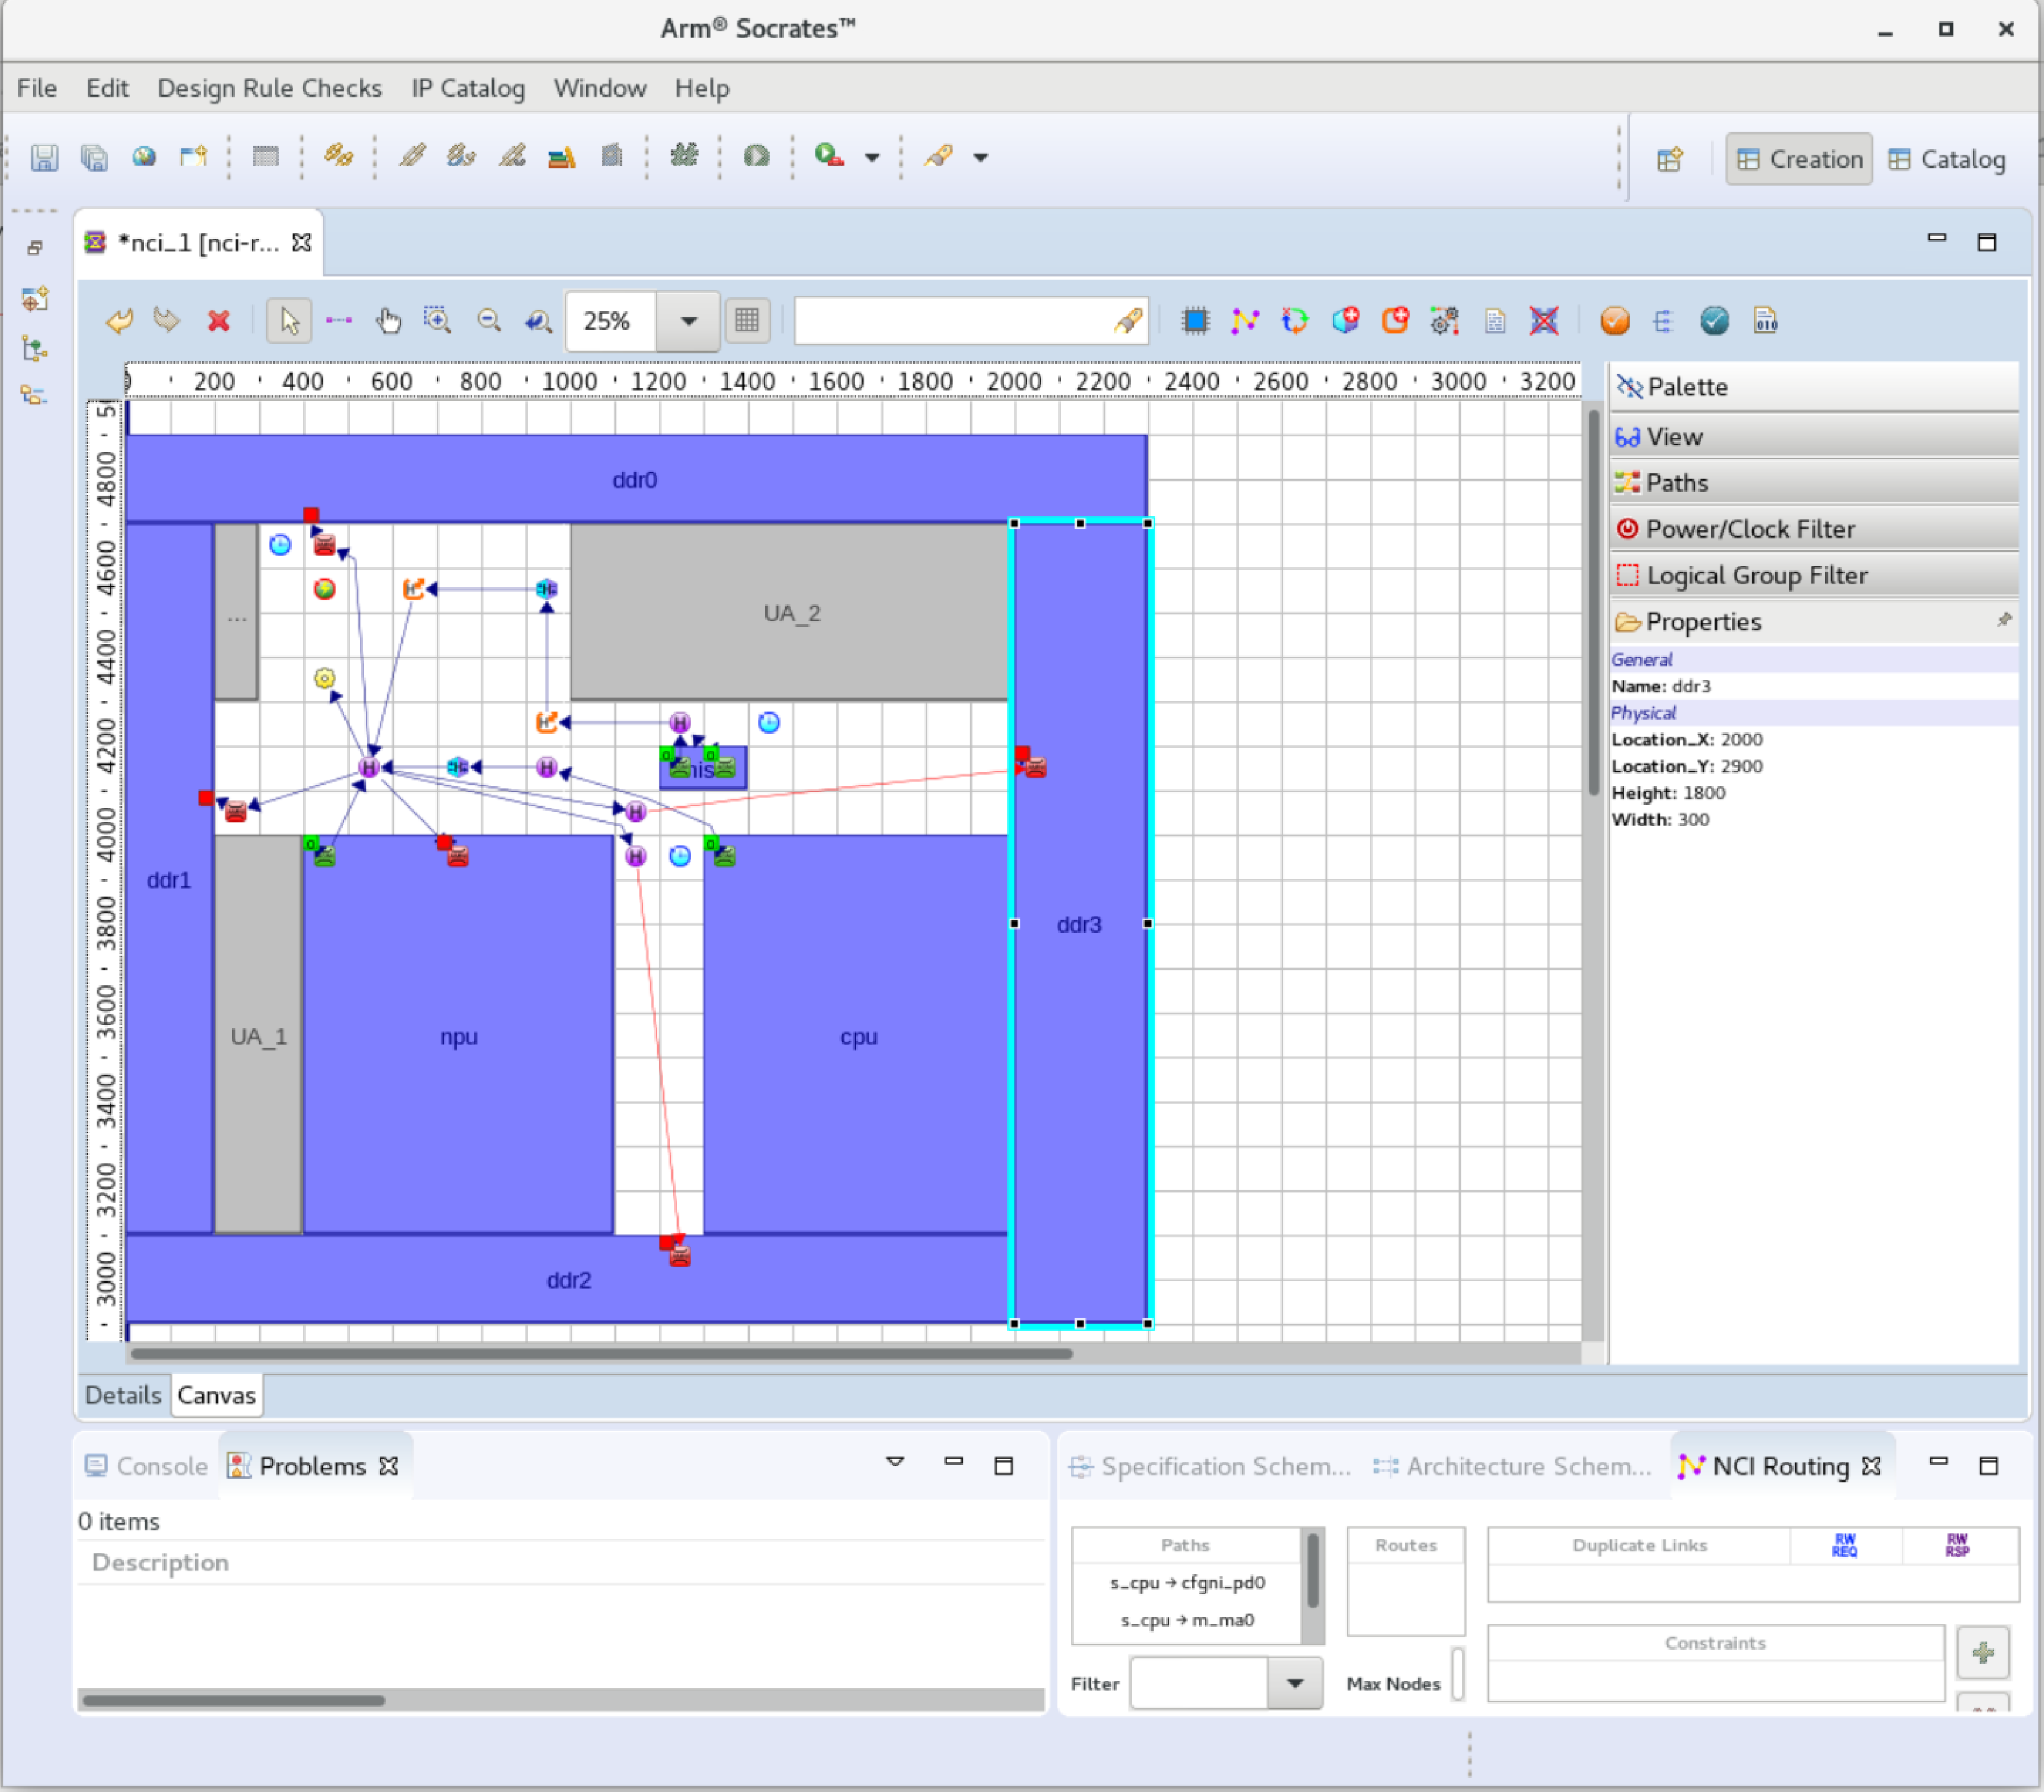Click the gold chain-link icon in main toolbar
Image resolution: width=2044 pixels, height=1792 pixels.
point(338,156)
